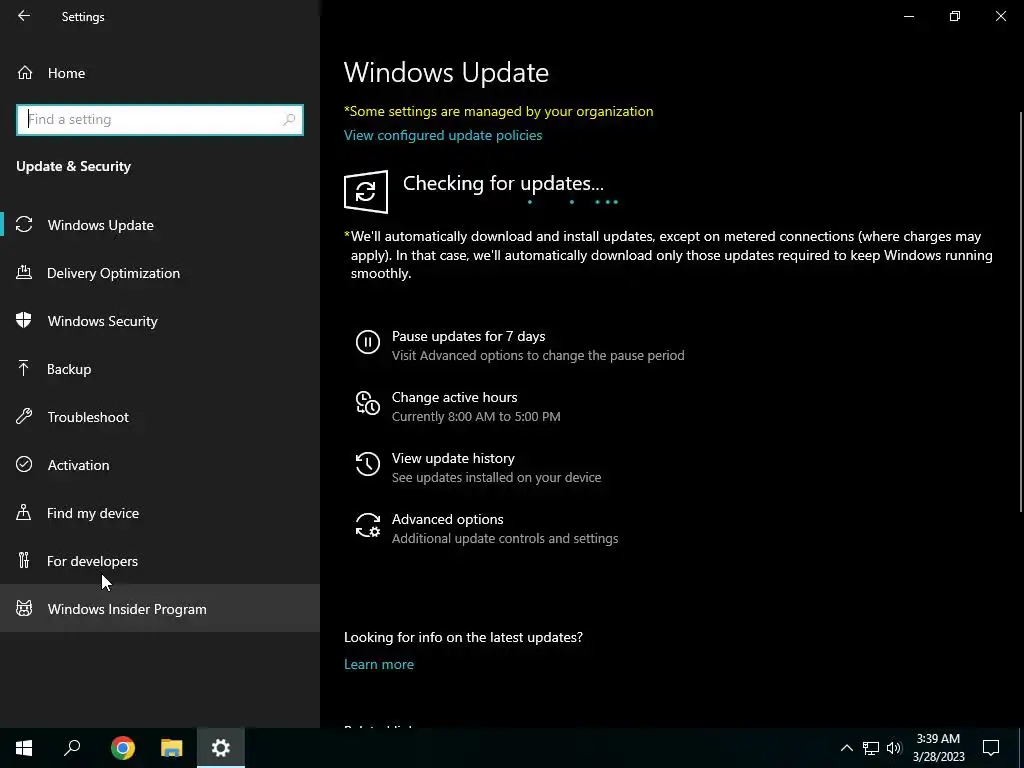Go to the Home settings page
Image resolution: width=1024 pixels, height=768 pixels.
pyautogui.click(x=160, y=72)
